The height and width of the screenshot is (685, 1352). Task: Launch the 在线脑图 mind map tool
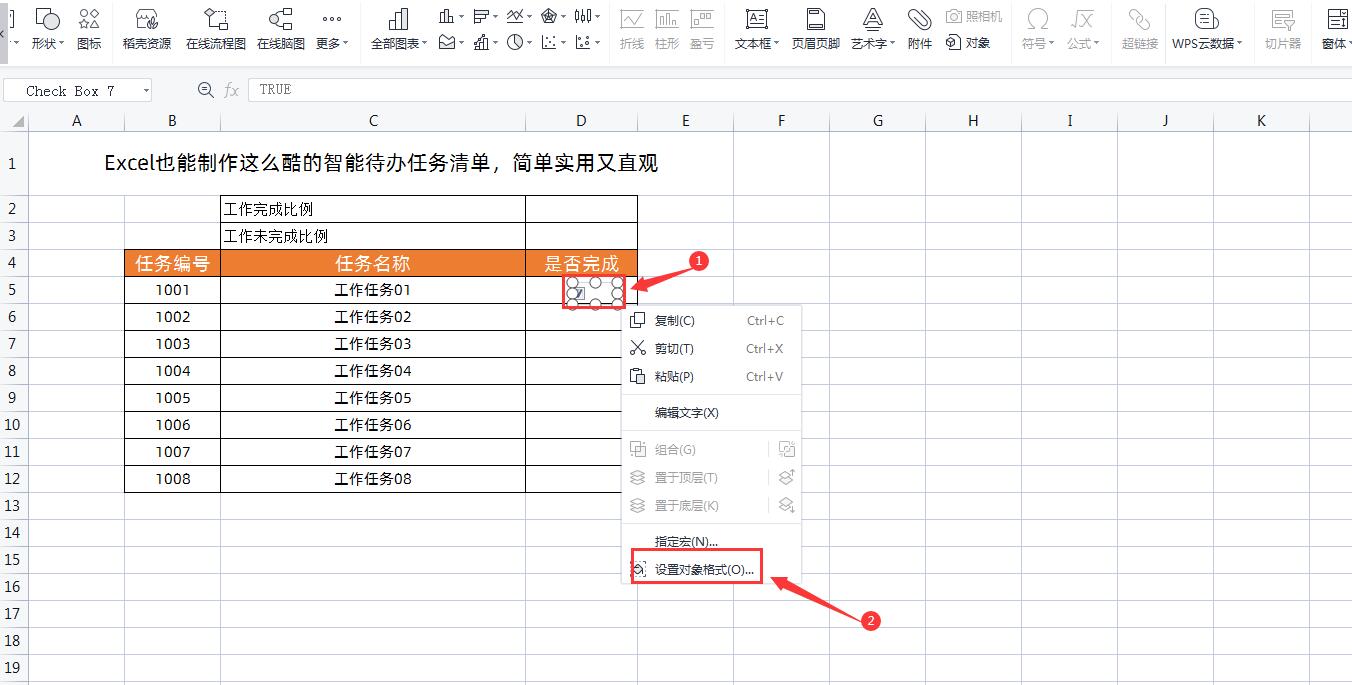coord(280,28)
